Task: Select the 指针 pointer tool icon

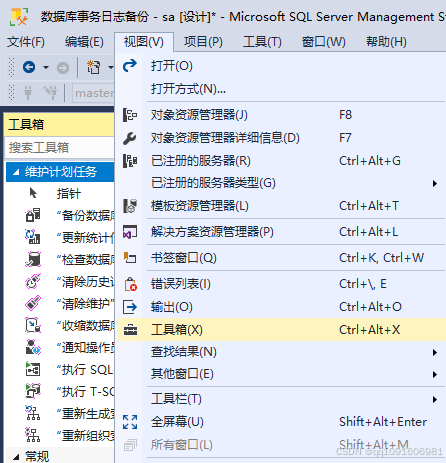Action: (x=33, y=193)
